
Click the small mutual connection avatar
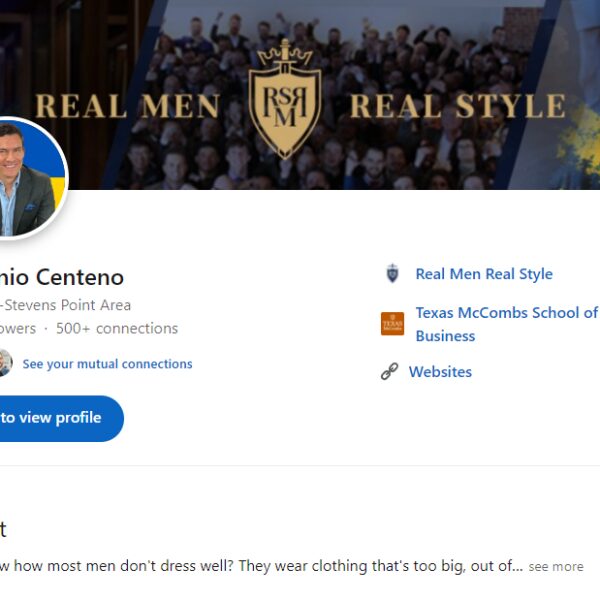4,364
